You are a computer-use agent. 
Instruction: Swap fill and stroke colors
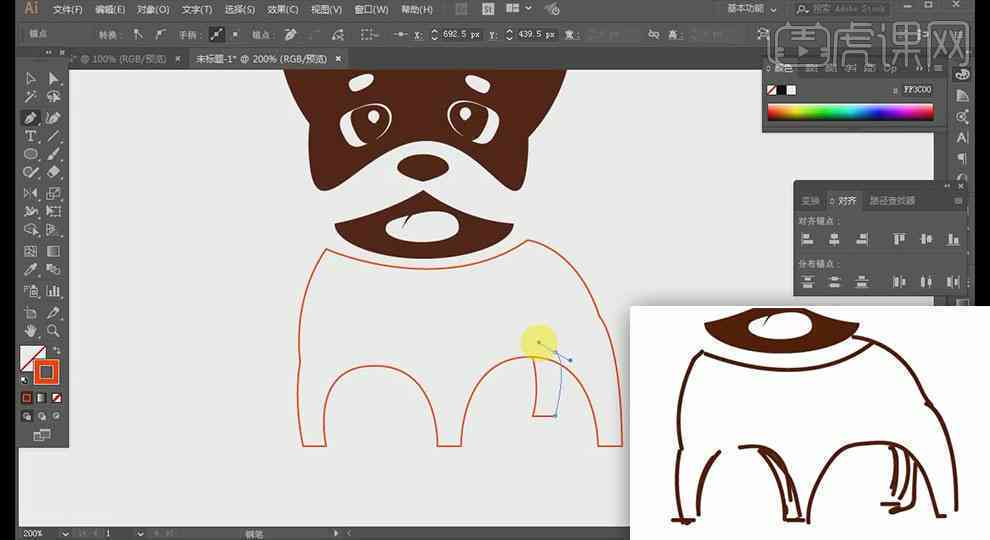click(56, 350)
